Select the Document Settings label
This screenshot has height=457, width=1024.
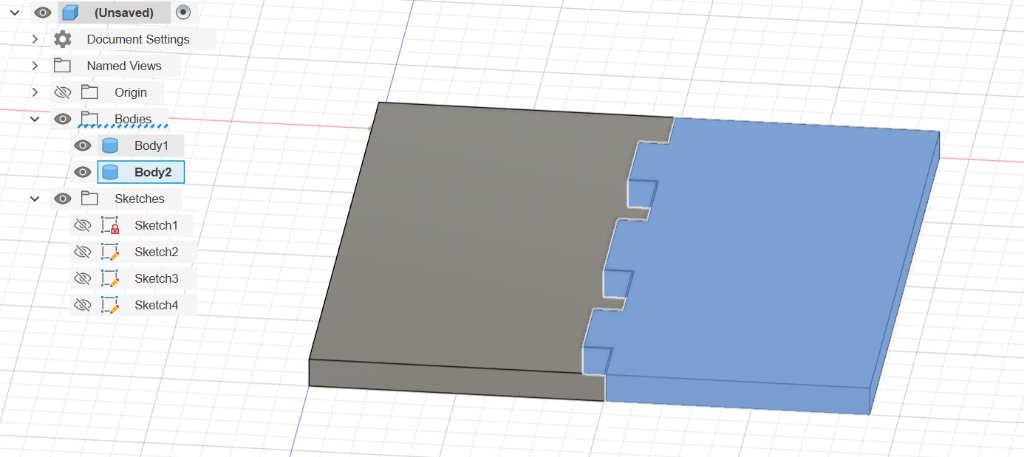(138, 39)
